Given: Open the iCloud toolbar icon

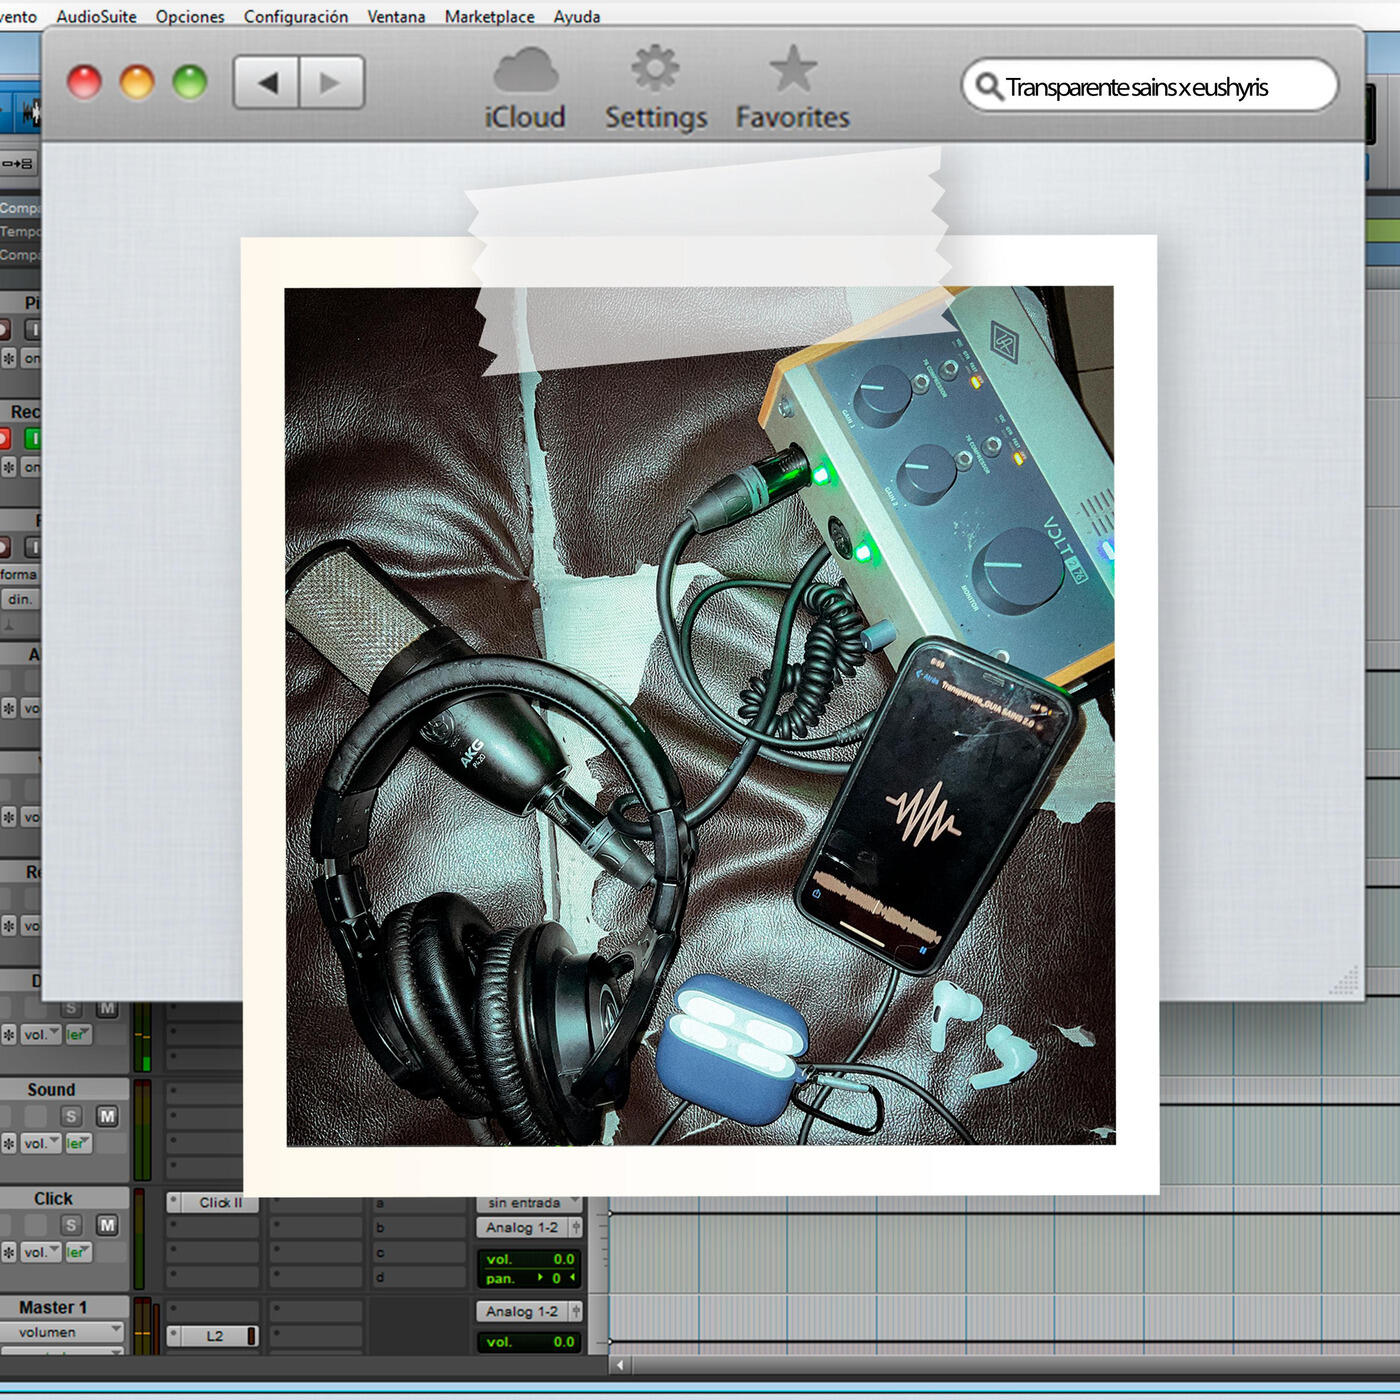Looking at the screenshot, I should (525, 88).
